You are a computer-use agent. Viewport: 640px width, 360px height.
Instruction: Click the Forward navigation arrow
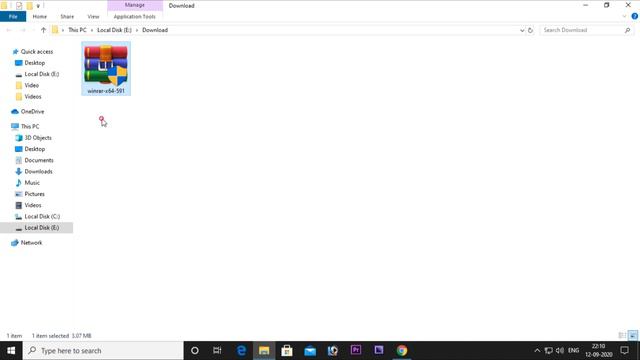[x=23, y=30]
